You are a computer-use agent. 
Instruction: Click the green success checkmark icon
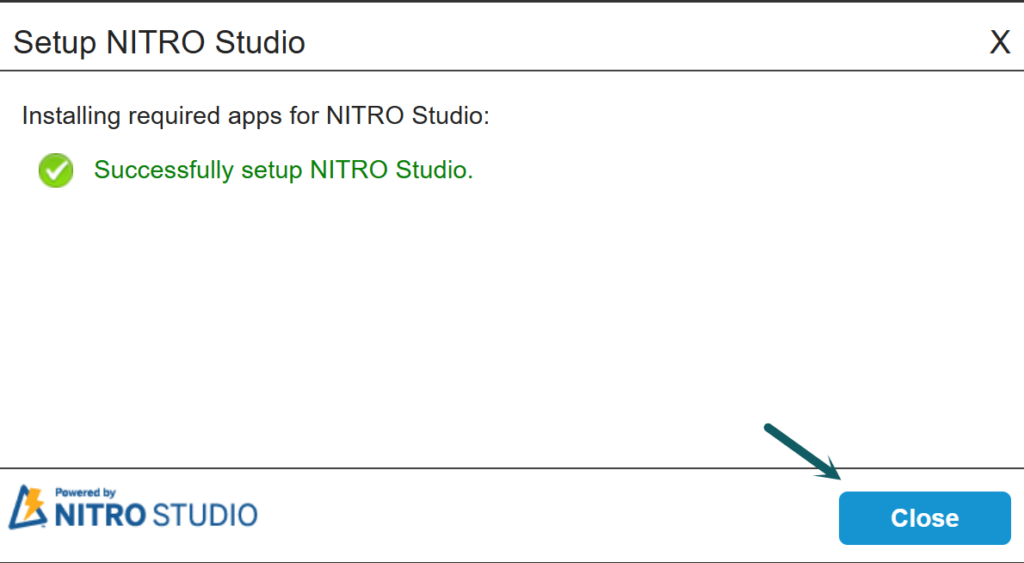(56, 170)
